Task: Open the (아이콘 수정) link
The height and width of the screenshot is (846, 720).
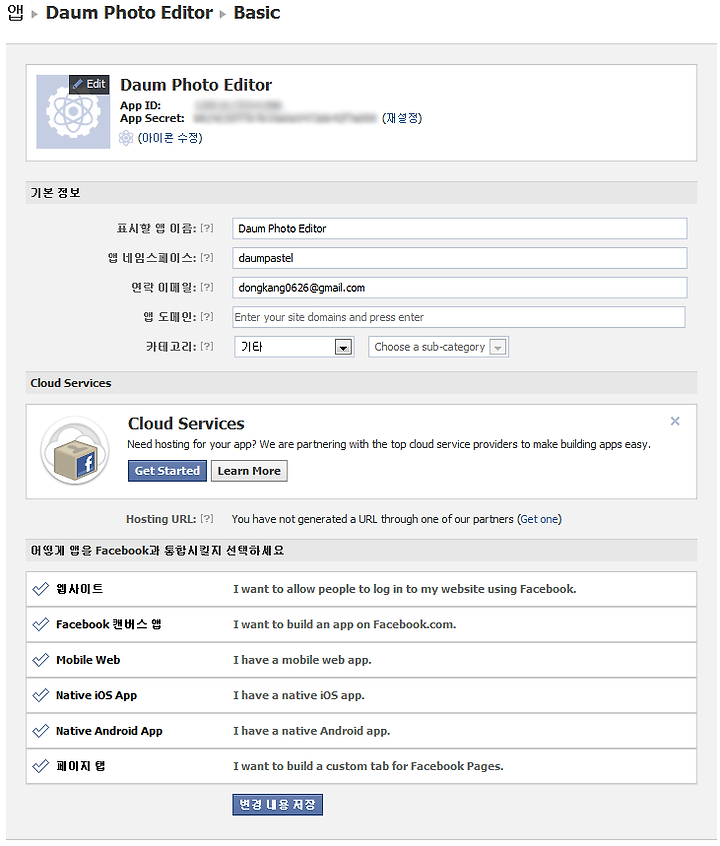Action: 170,138
